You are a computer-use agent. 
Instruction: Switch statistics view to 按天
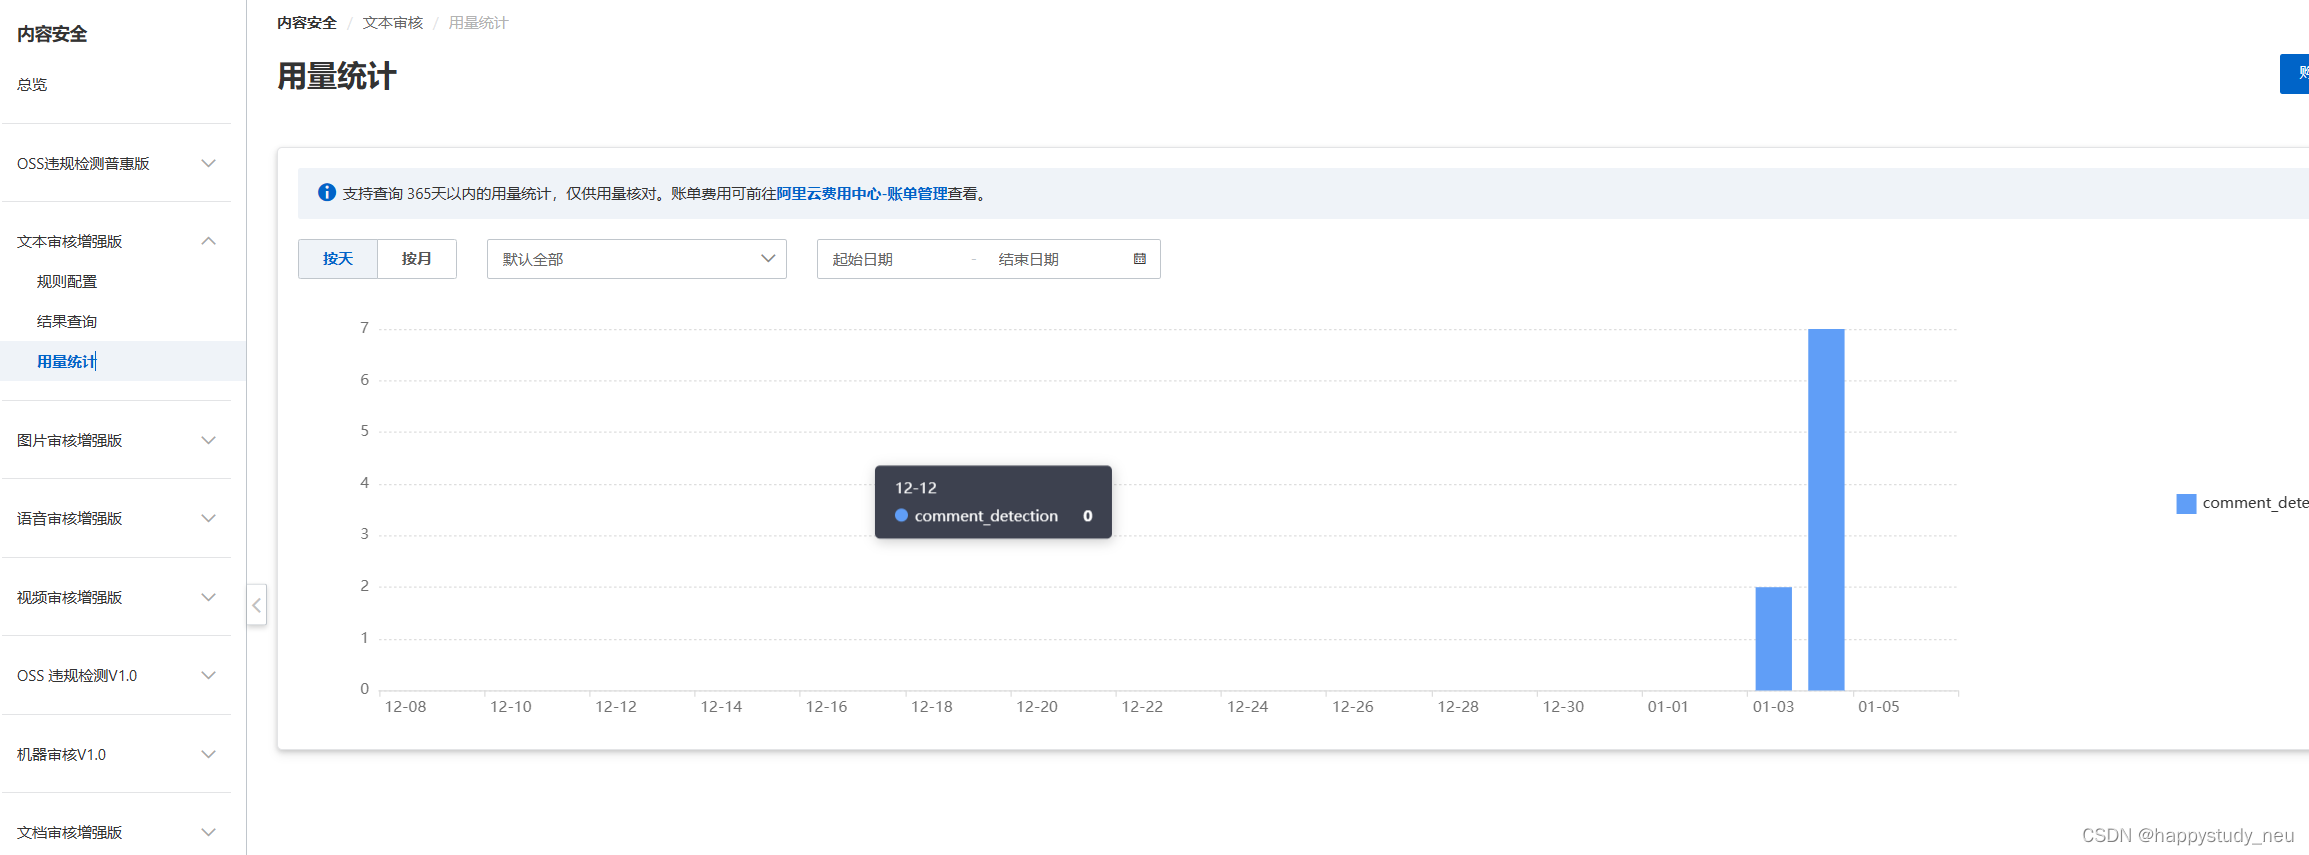(x=338, y=259)
